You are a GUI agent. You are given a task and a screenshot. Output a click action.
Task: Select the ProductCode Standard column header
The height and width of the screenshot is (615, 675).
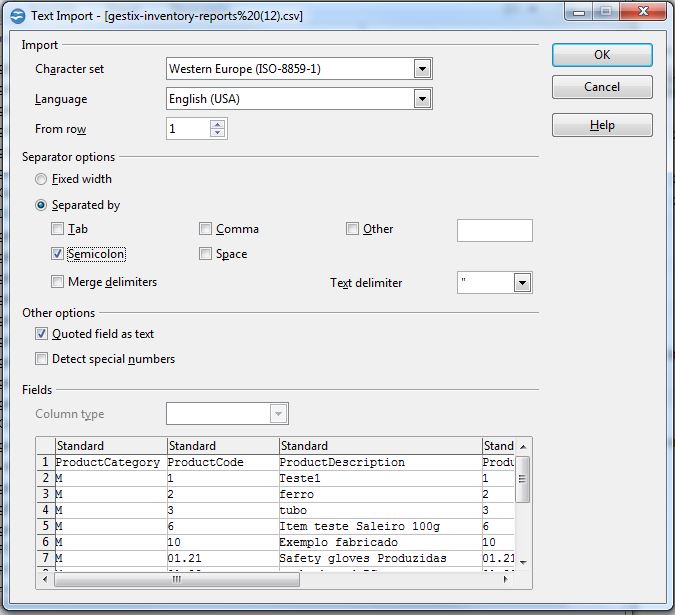click(x=223, y=446)
